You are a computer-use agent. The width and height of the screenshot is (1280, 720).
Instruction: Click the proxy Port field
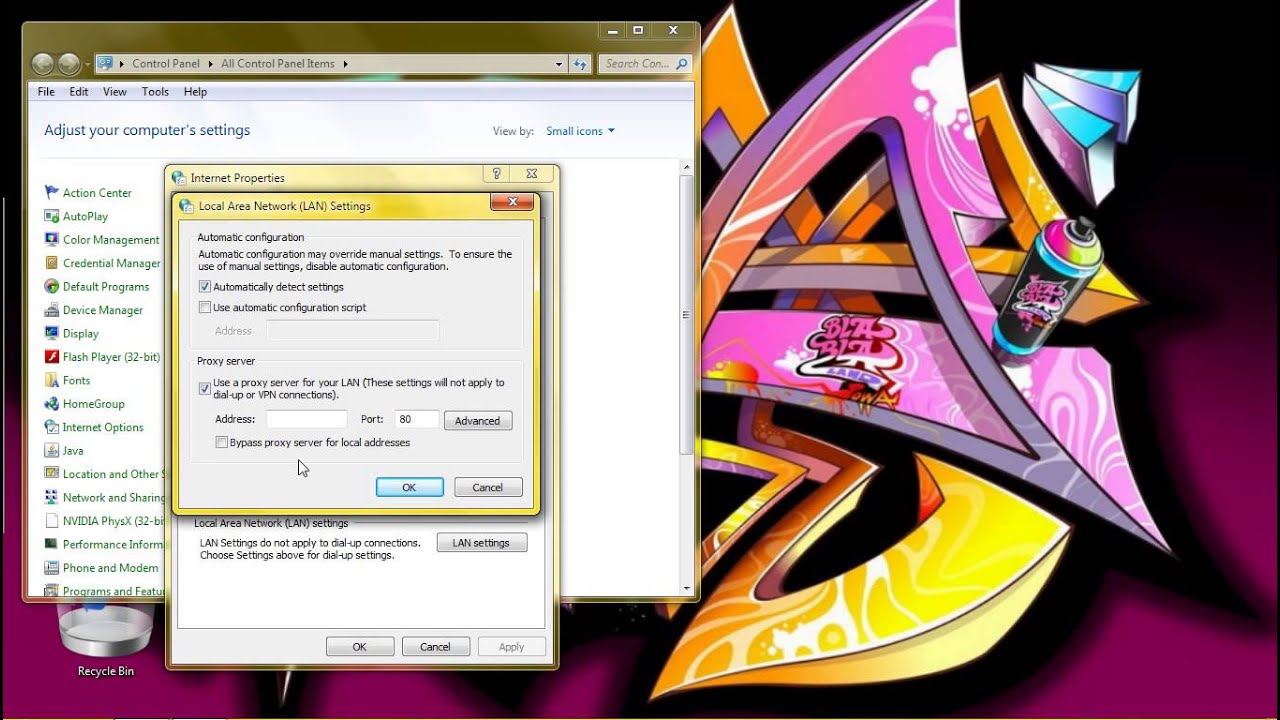pyautogui.click(x=417, y=420)
